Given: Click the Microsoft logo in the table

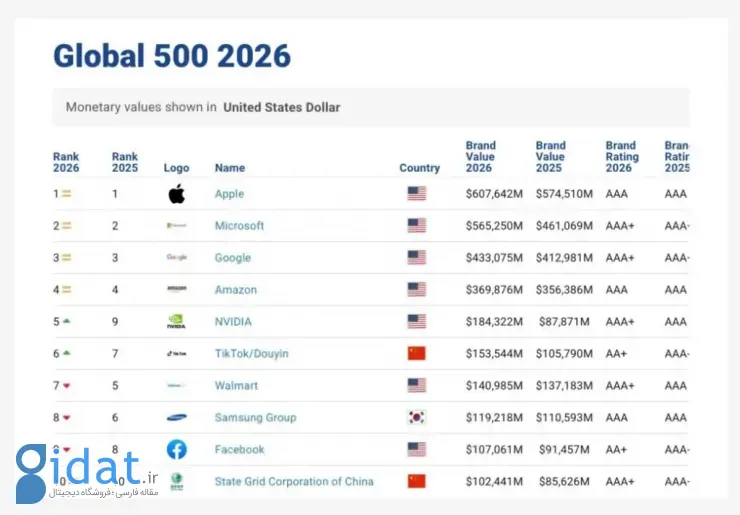Looking at the screenshot, I should pyautogui.click(x=177, y=226).
